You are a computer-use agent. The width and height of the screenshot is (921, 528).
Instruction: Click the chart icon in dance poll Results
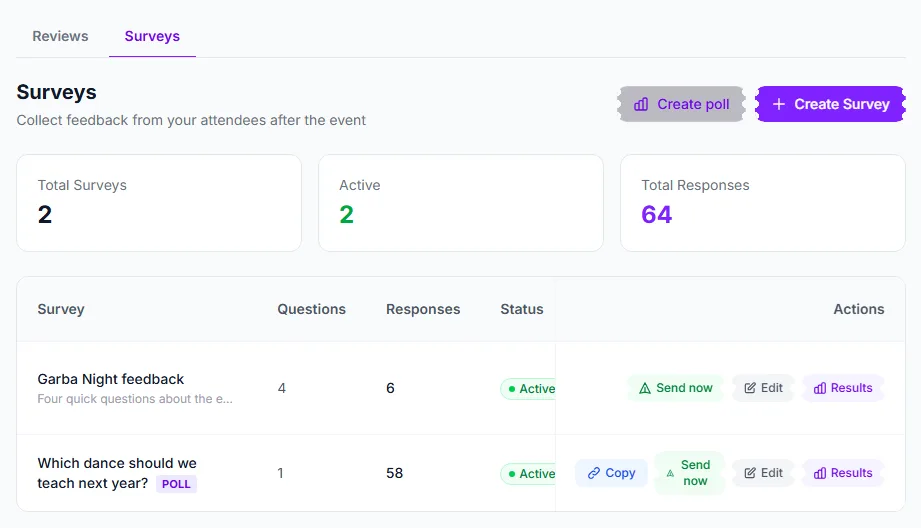pyautogui.click(x=820, y=473)
